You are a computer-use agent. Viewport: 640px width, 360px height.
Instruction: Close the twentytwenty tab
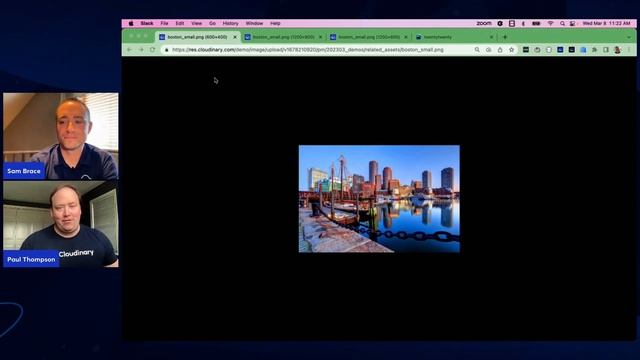[x=491, y=37]
